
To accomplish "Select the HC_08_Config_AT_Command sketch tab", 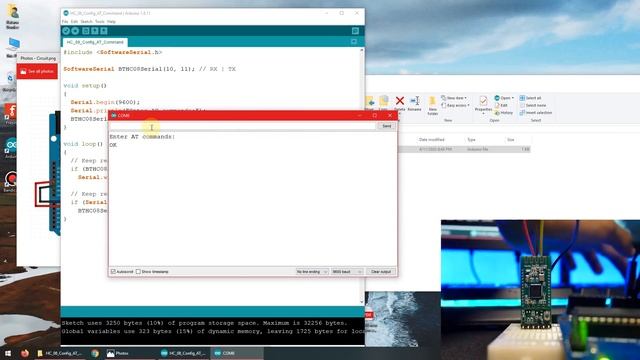I will point(95,42).
